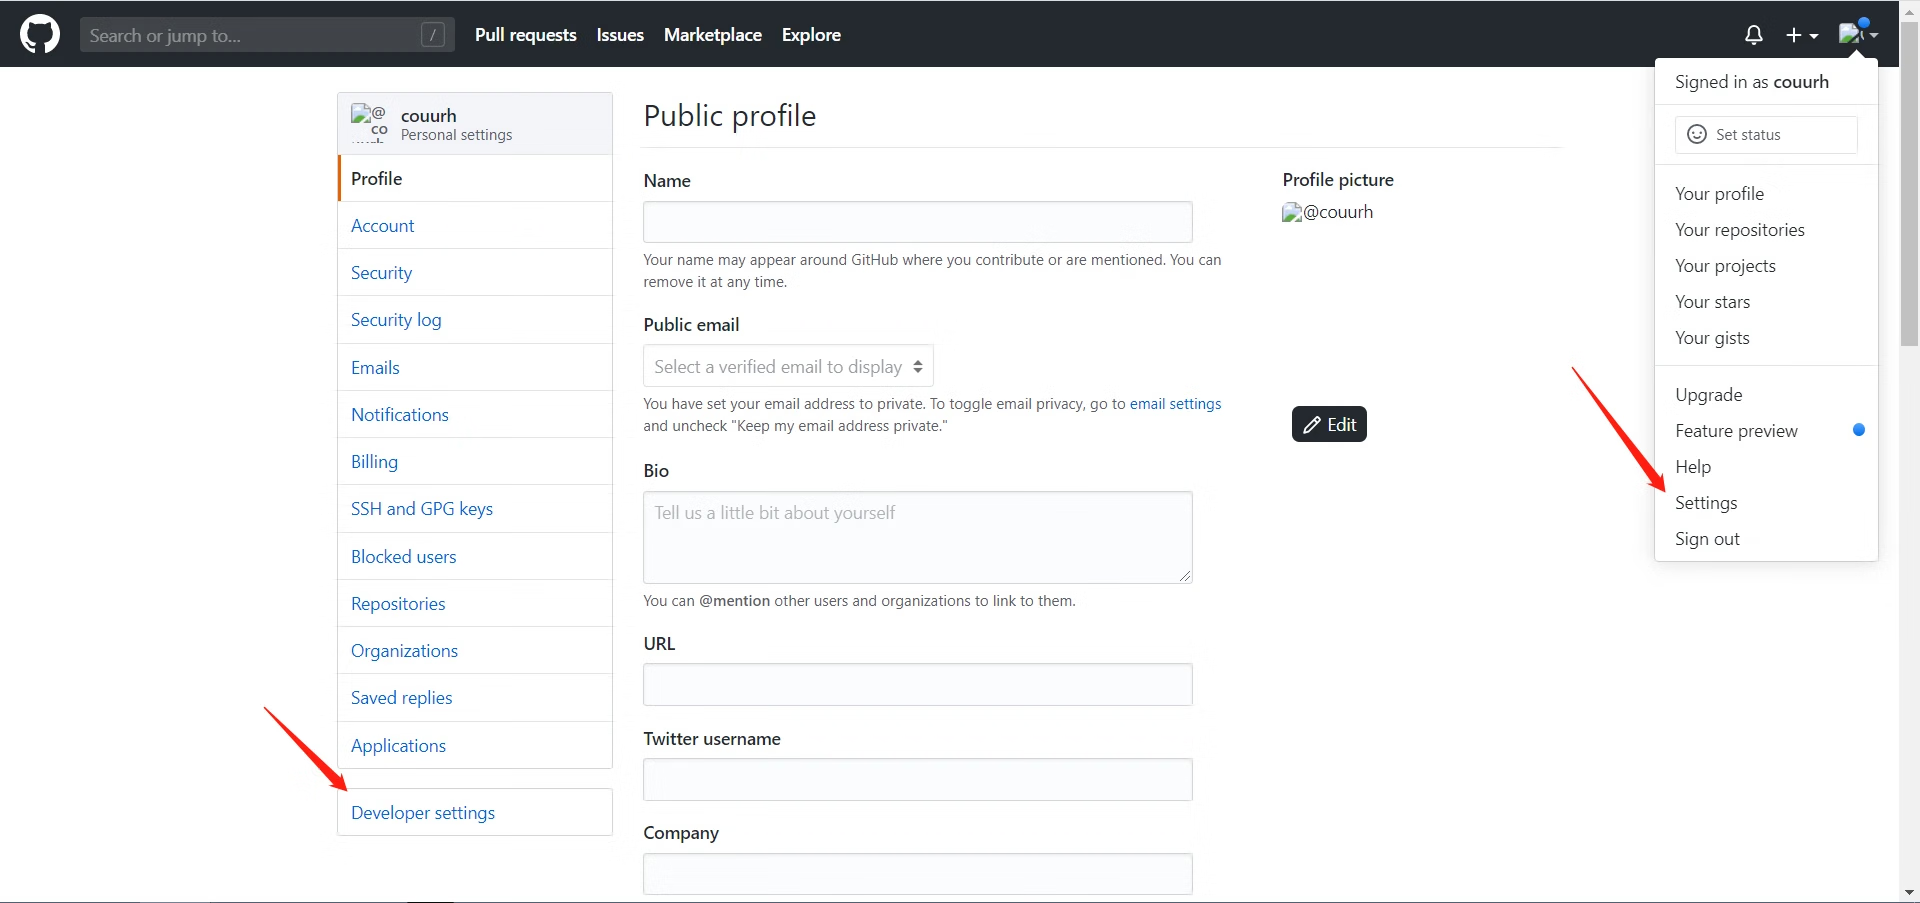Click into the URL field
Viewport: 1920px width, 903px height.
918,685
